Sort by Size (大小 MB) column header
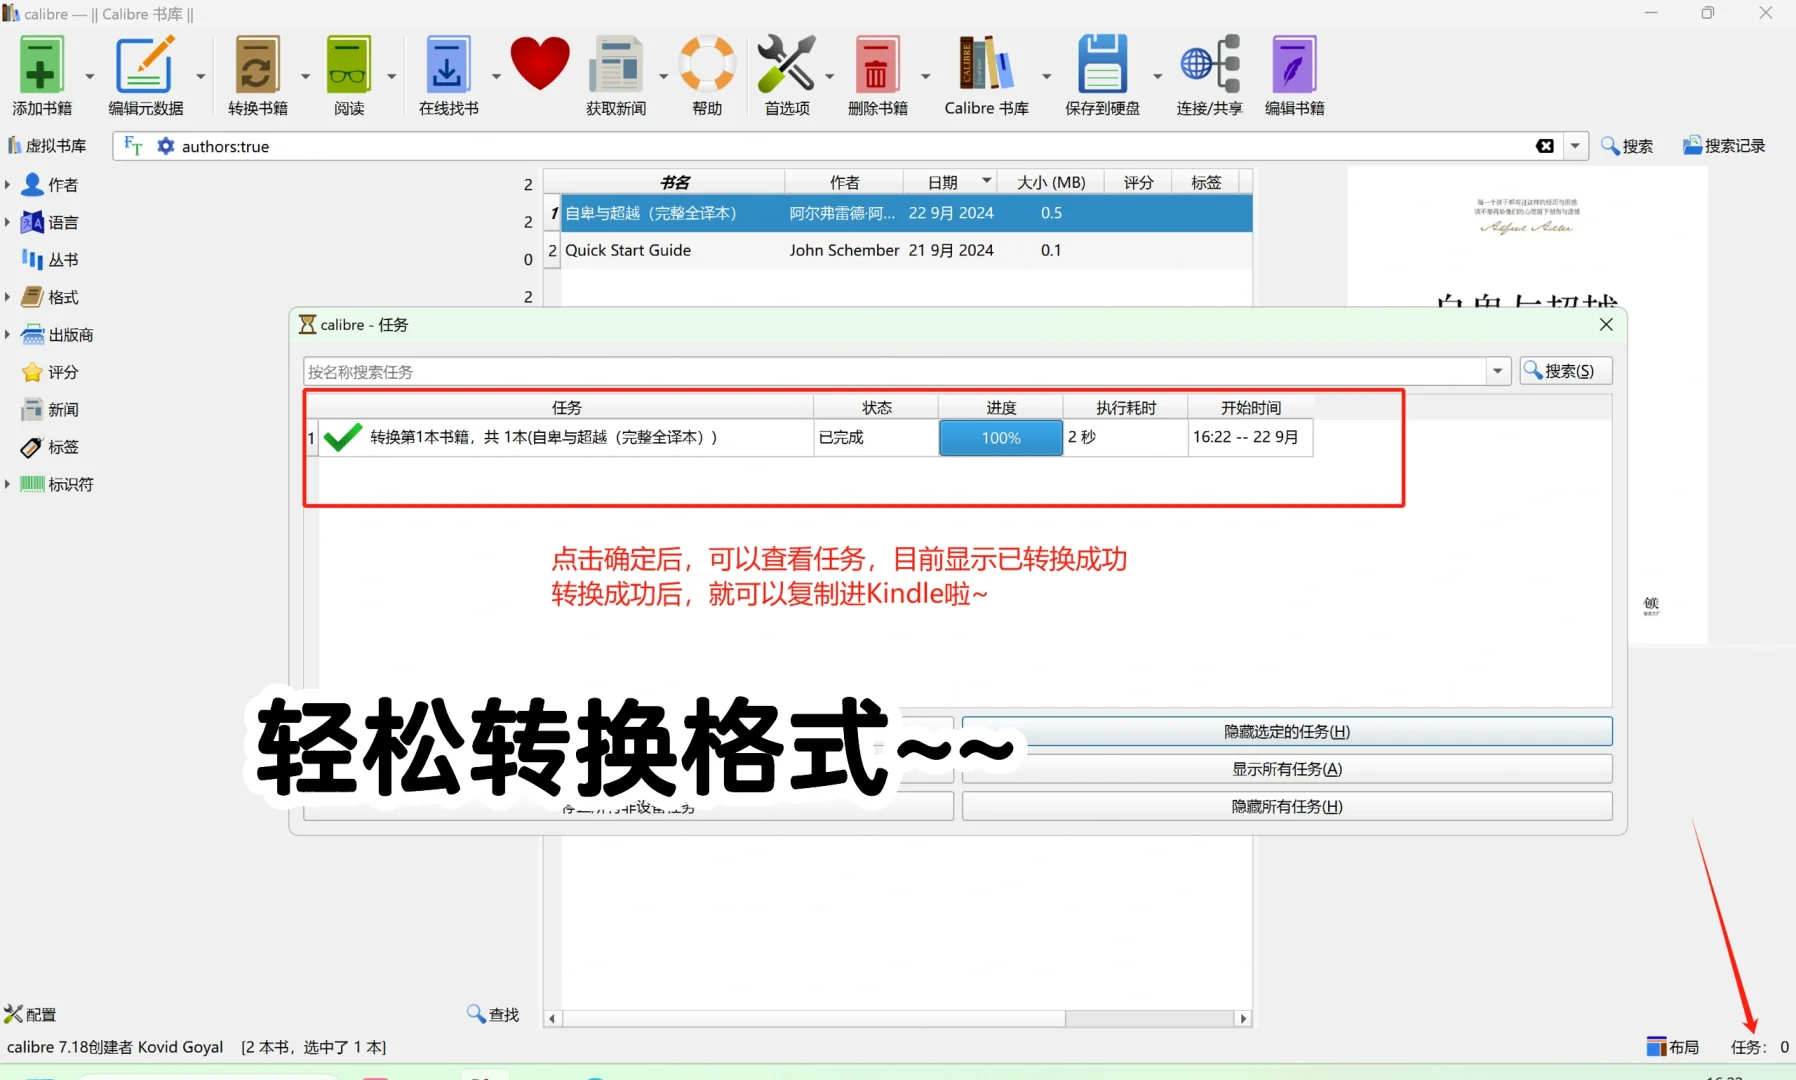 [x=1051, y=182]
